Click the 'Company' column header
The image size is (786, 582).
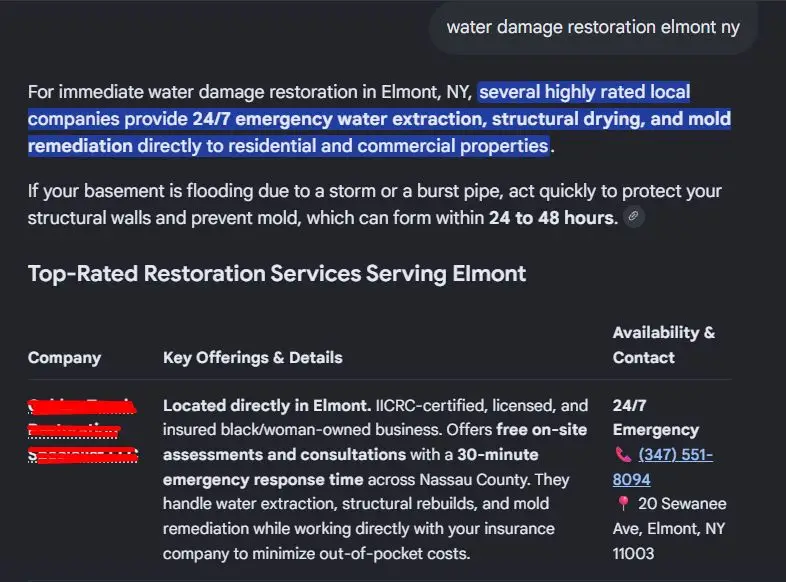coord(65,357)
